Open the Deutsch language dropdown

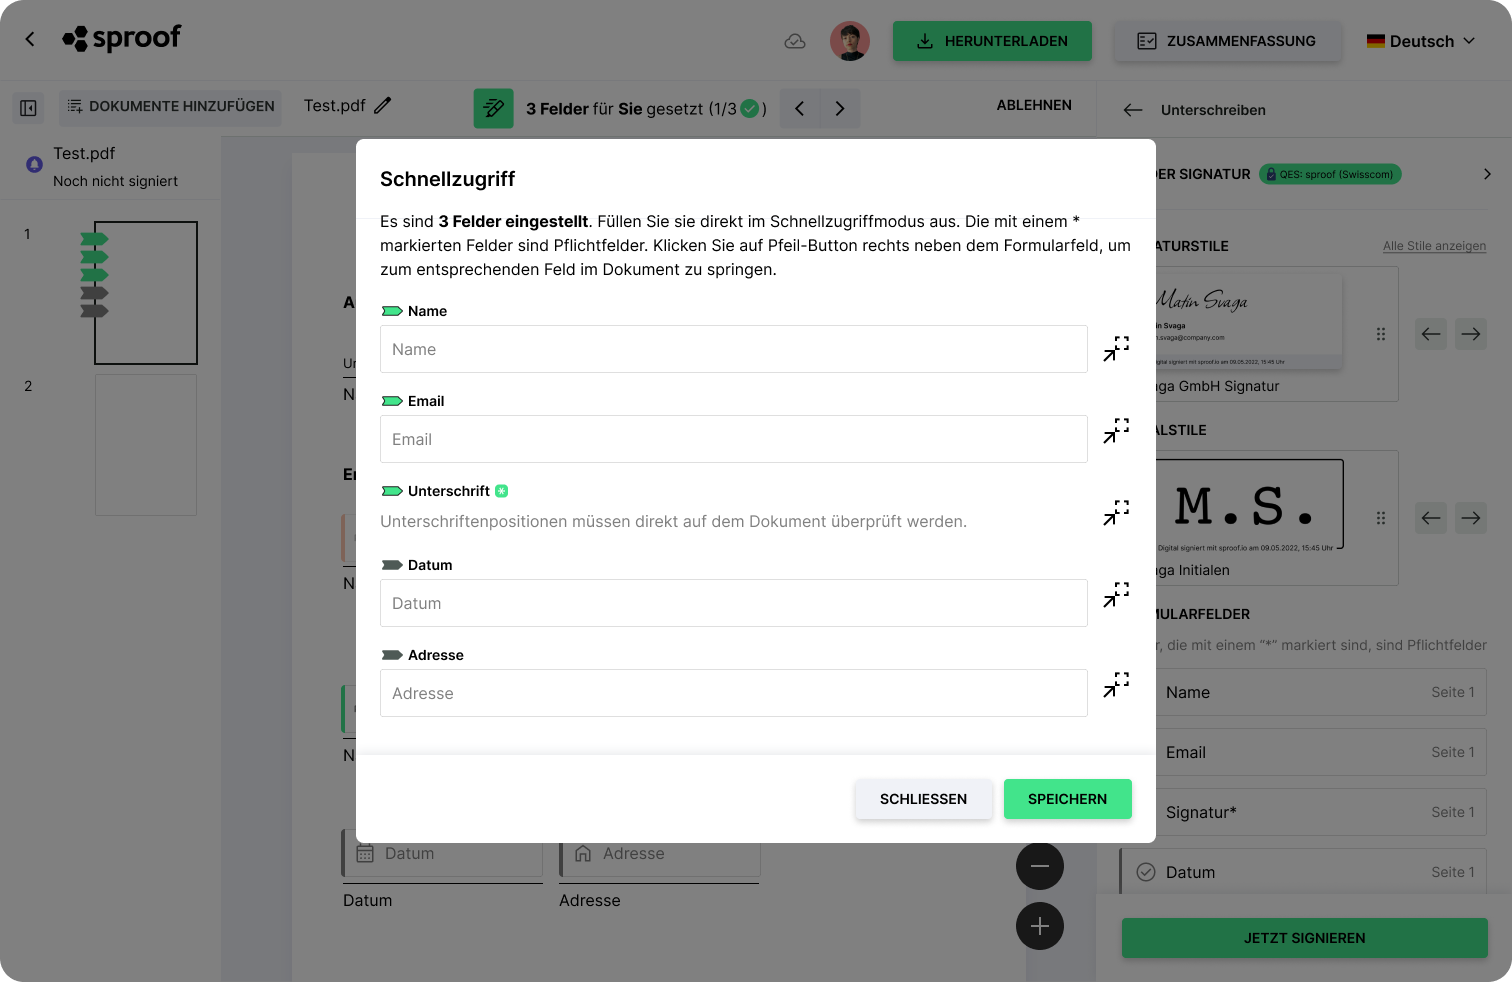(x=1421, y=41)
